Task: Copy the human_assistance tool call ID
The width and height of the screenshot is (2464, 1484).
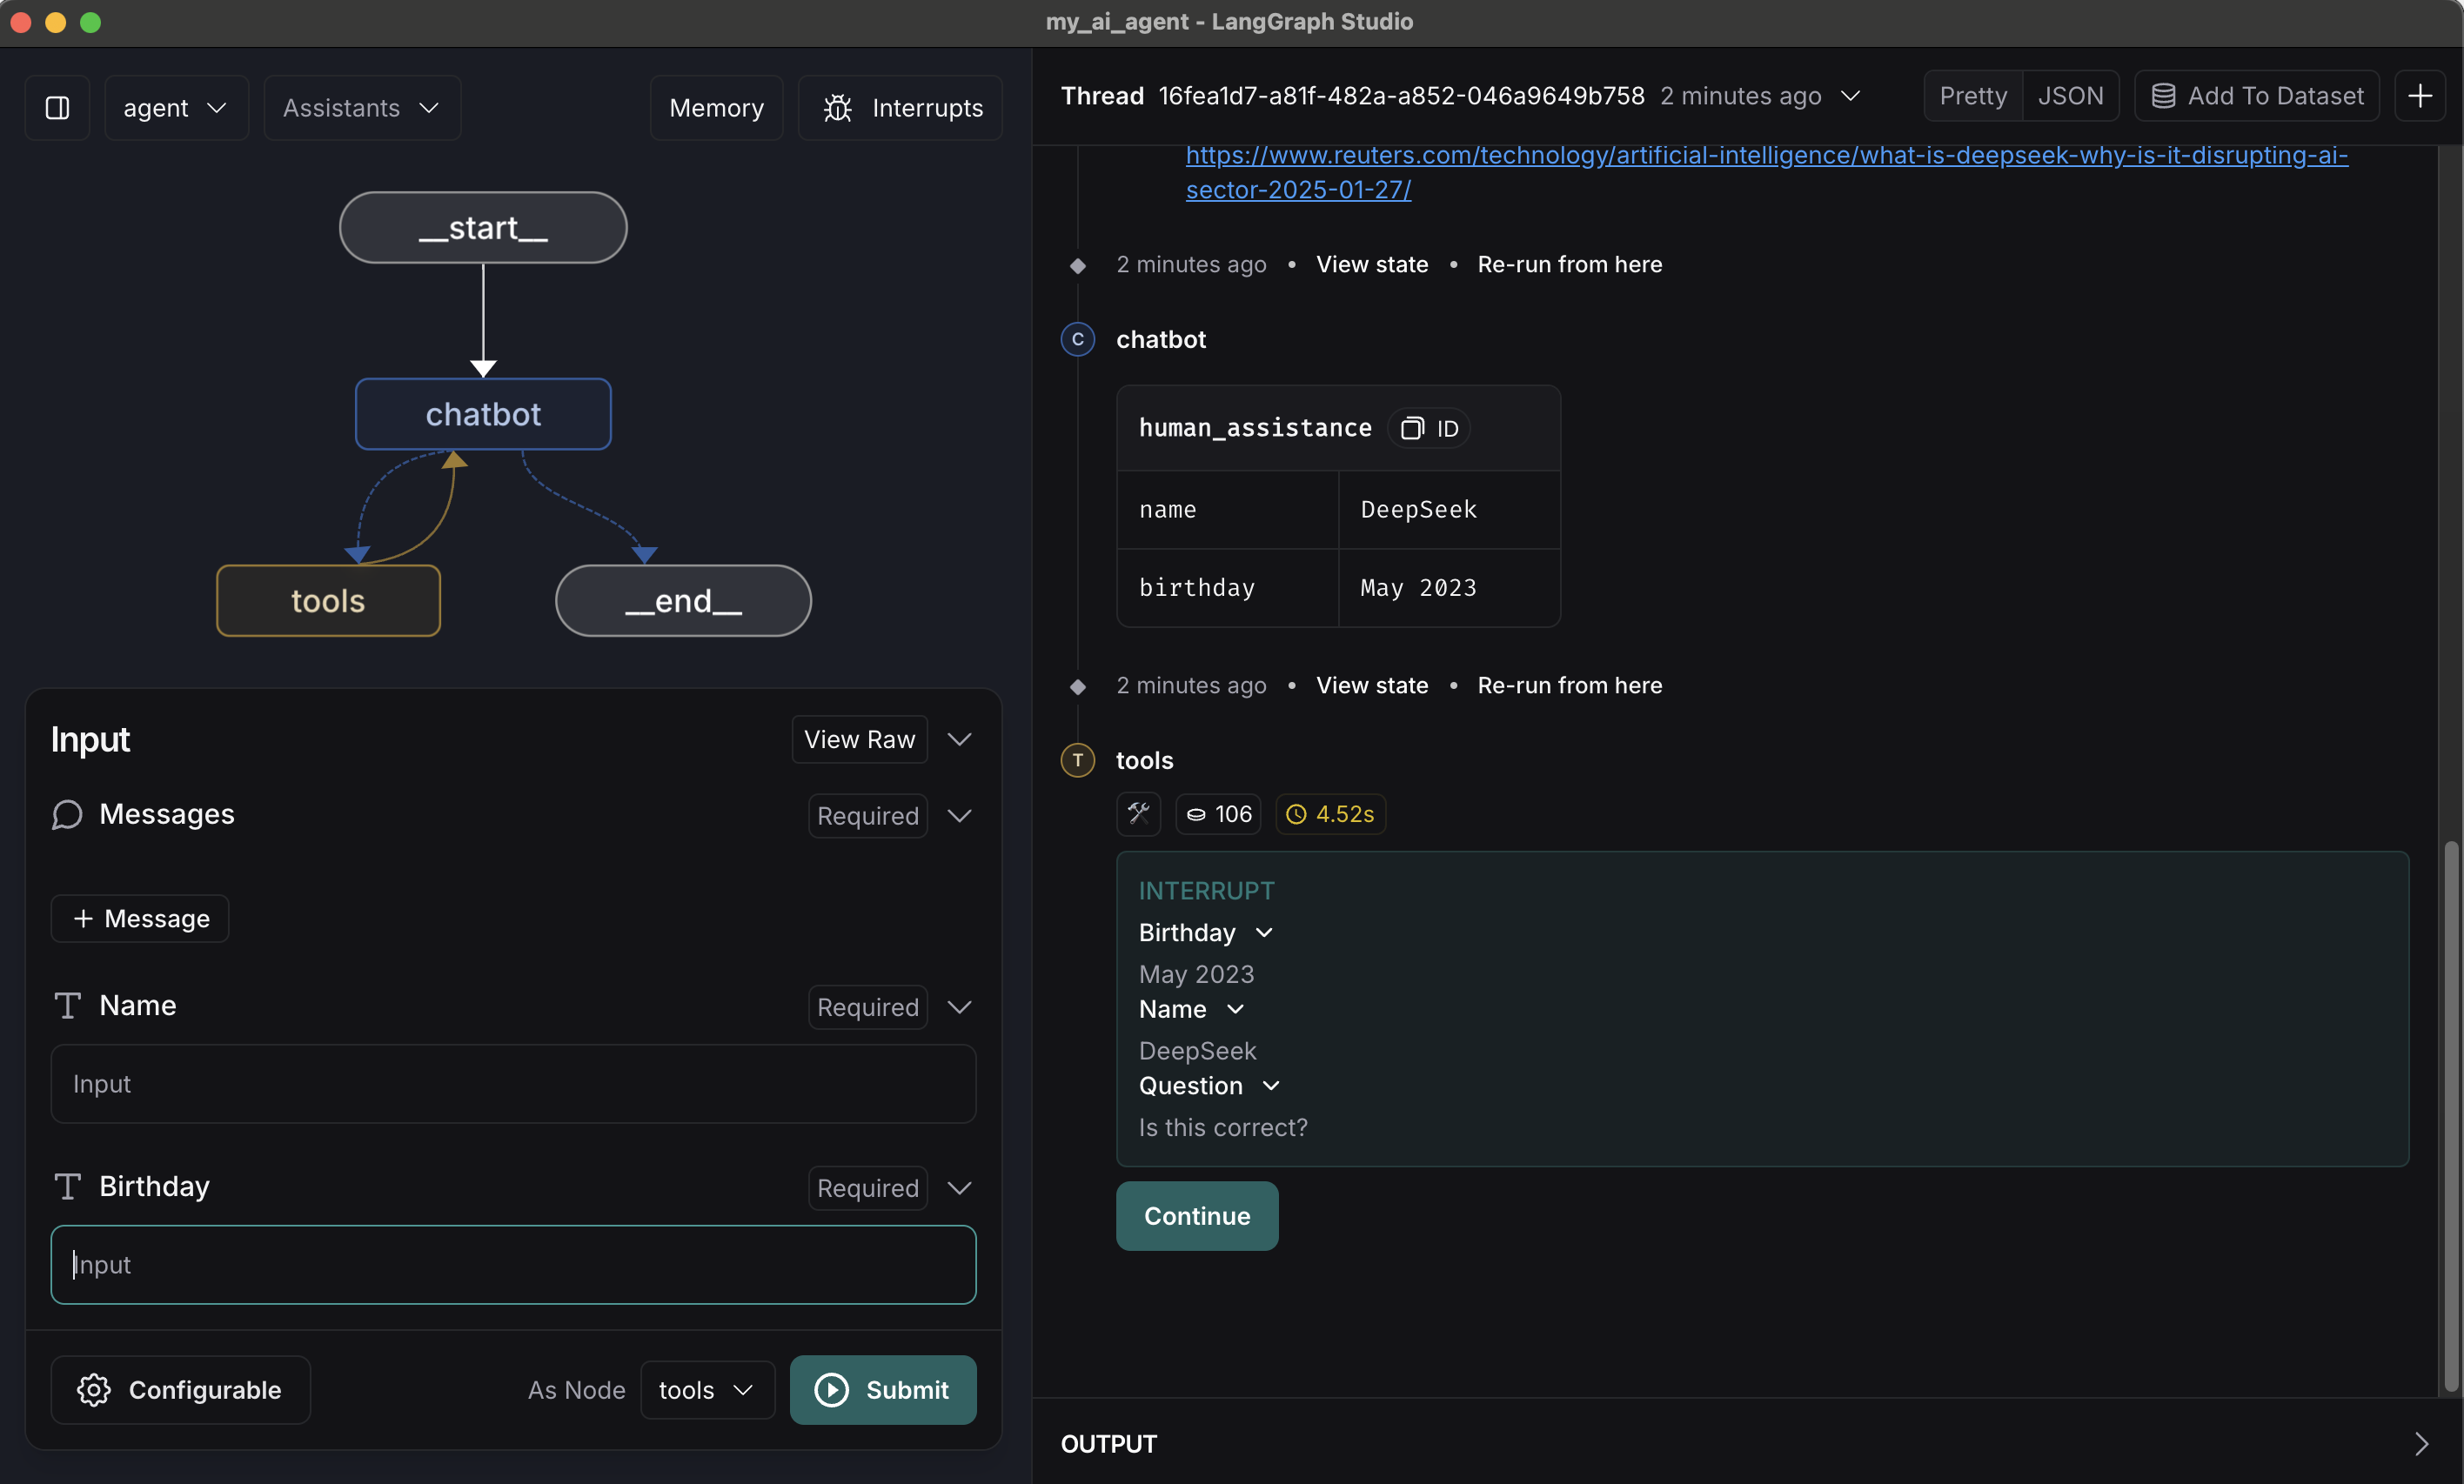Action: click(1429, 428)
